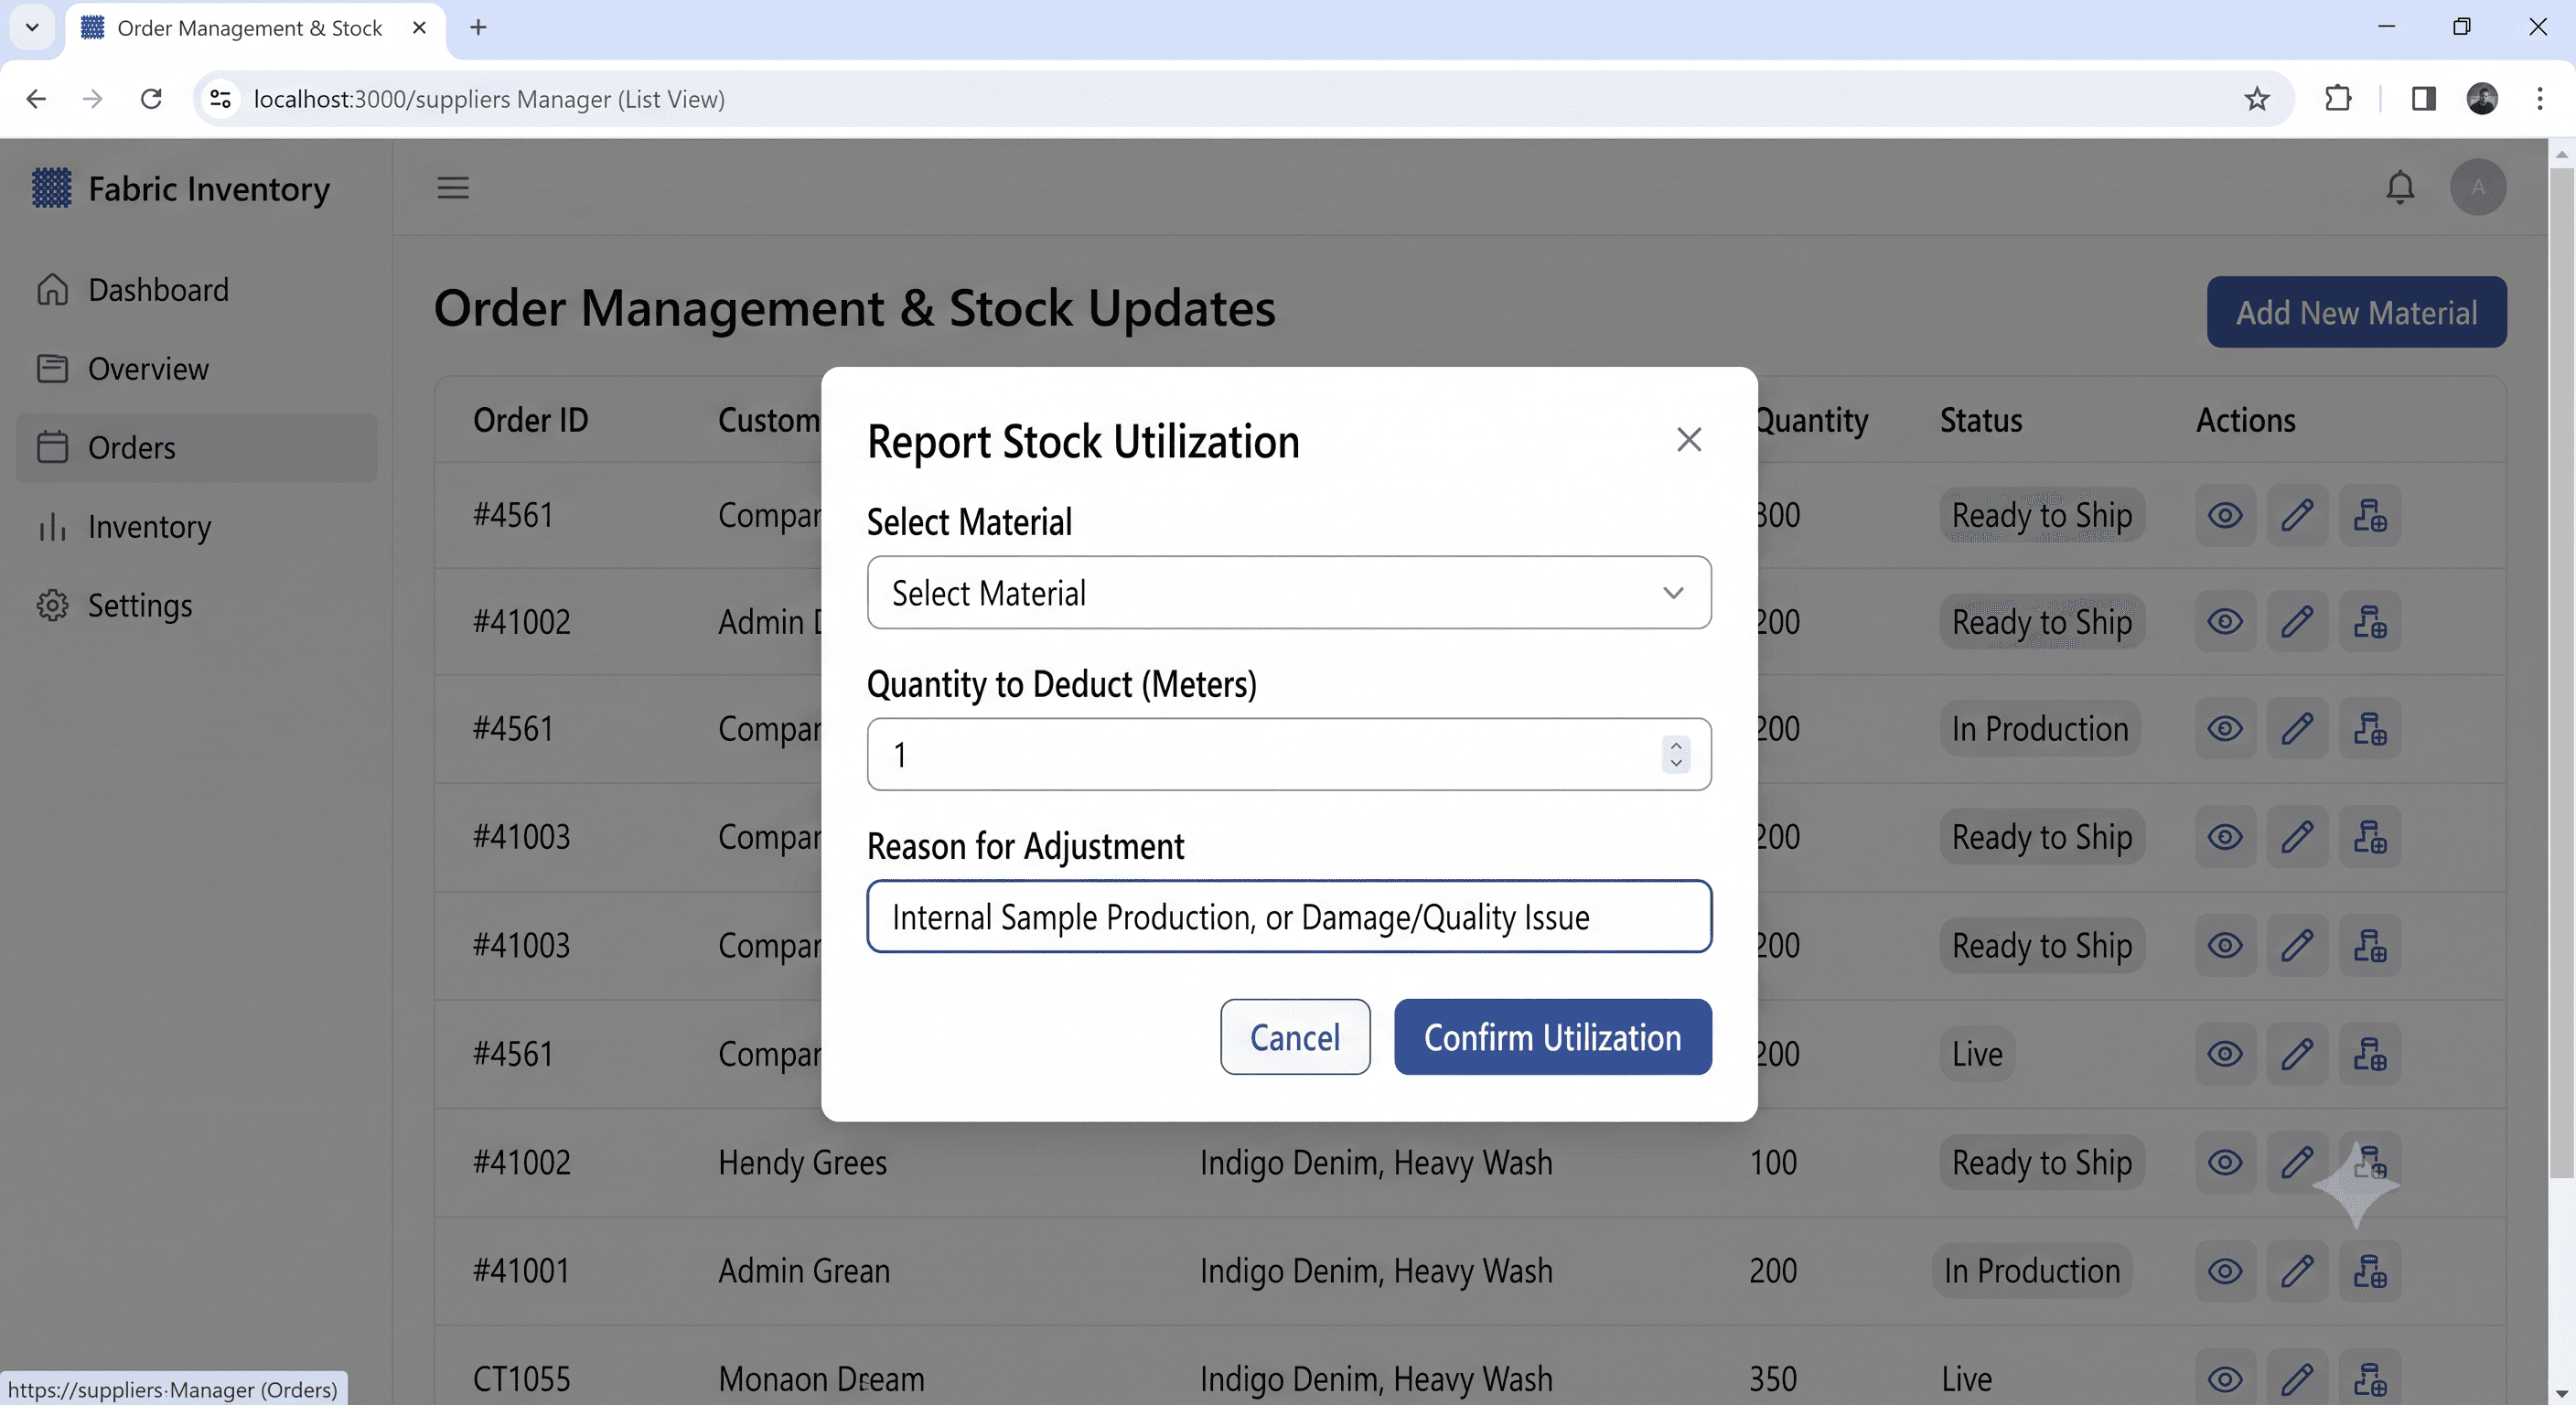Edit the CT1055 Monaon Dream order
This screenshot has width=2576, height=1405.
tap(2297, 1380)
